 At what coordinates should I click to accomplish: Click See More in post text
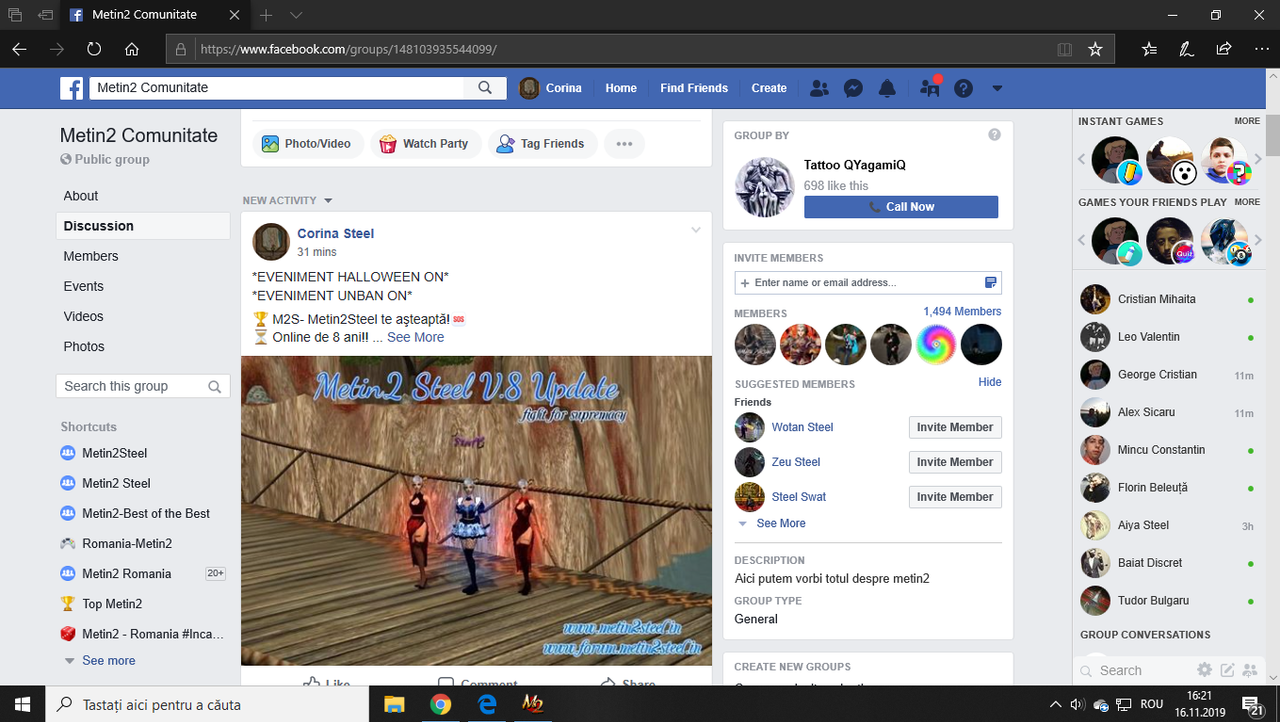[x=415, y=337]
